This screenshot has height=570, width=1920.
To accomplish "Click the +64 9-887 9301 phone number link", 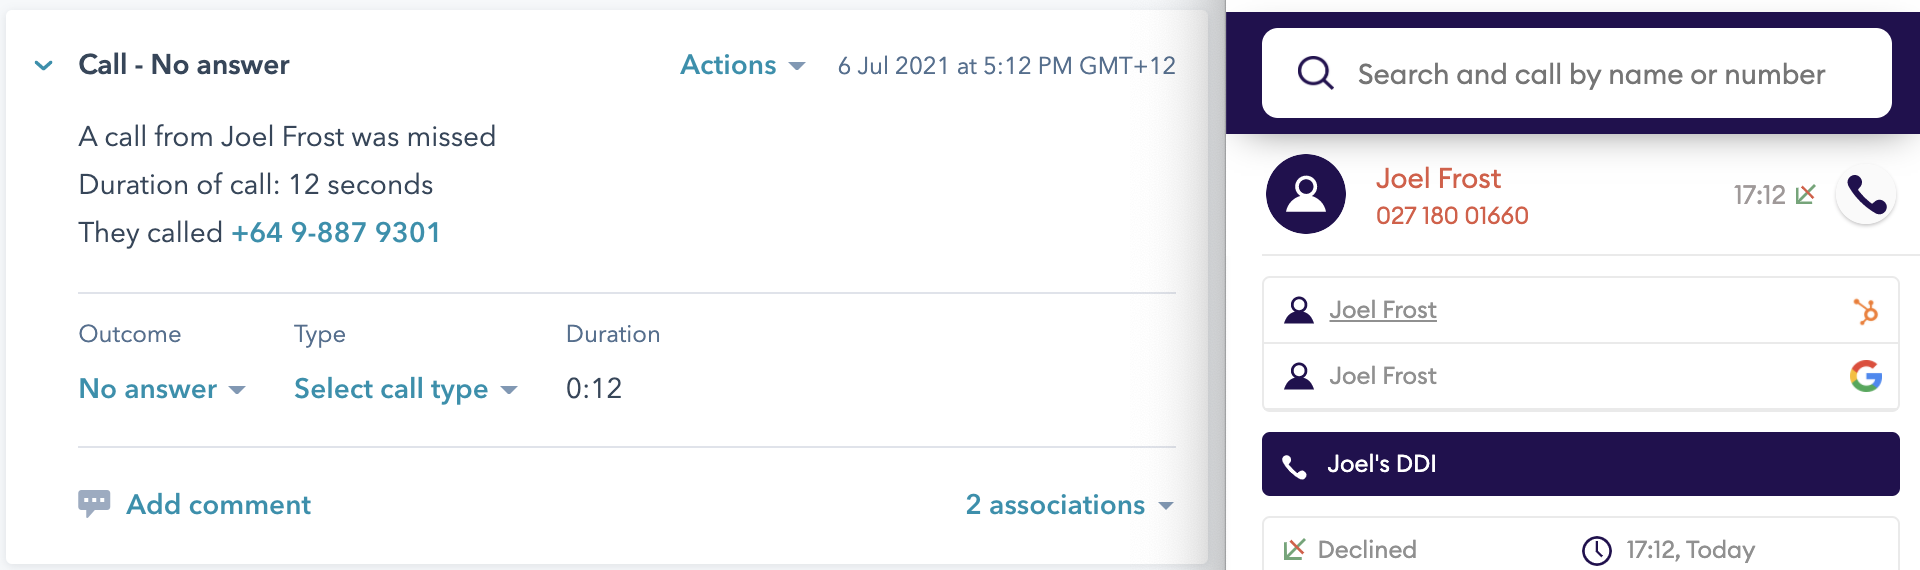I will tap(336, 232).
